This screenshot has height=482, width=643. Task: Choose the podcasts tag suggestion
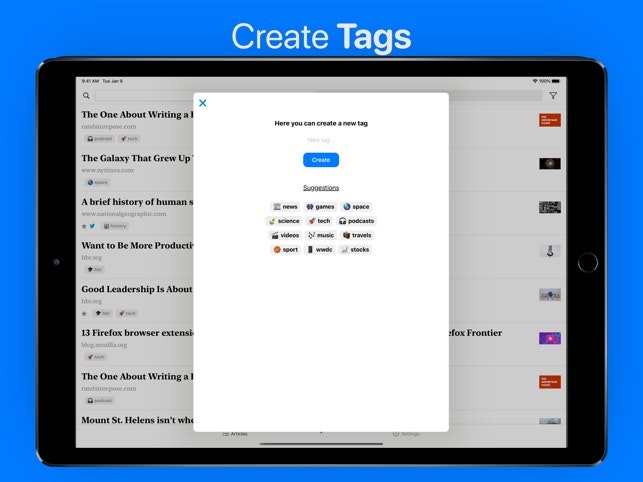pos(356,221)
